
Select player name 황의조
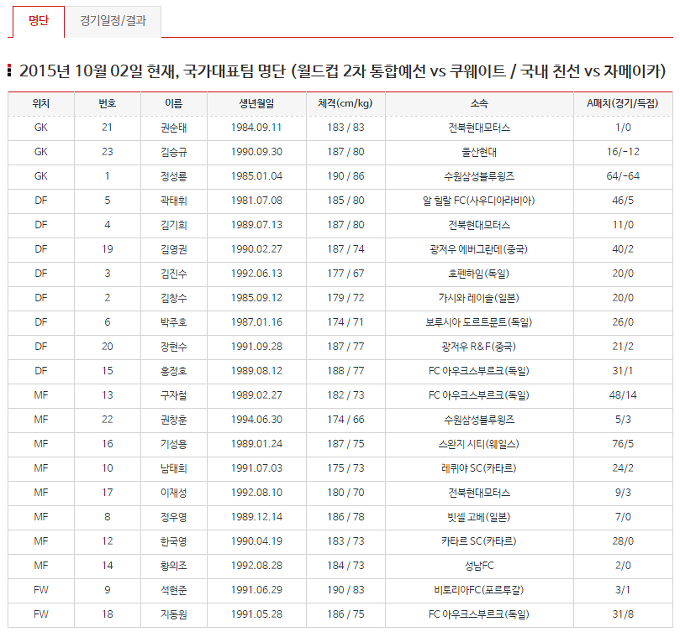click(173, 565)
